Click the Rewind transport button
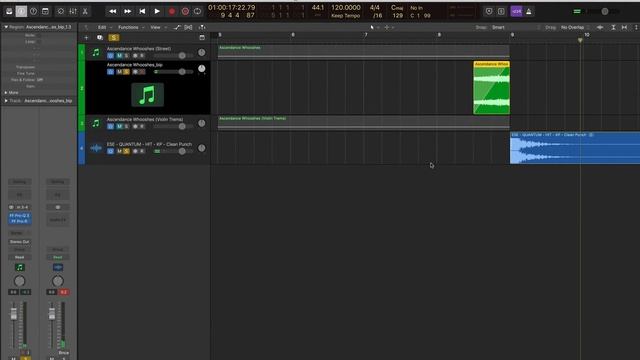The image size is (640, 360). (x=113, y=11)
